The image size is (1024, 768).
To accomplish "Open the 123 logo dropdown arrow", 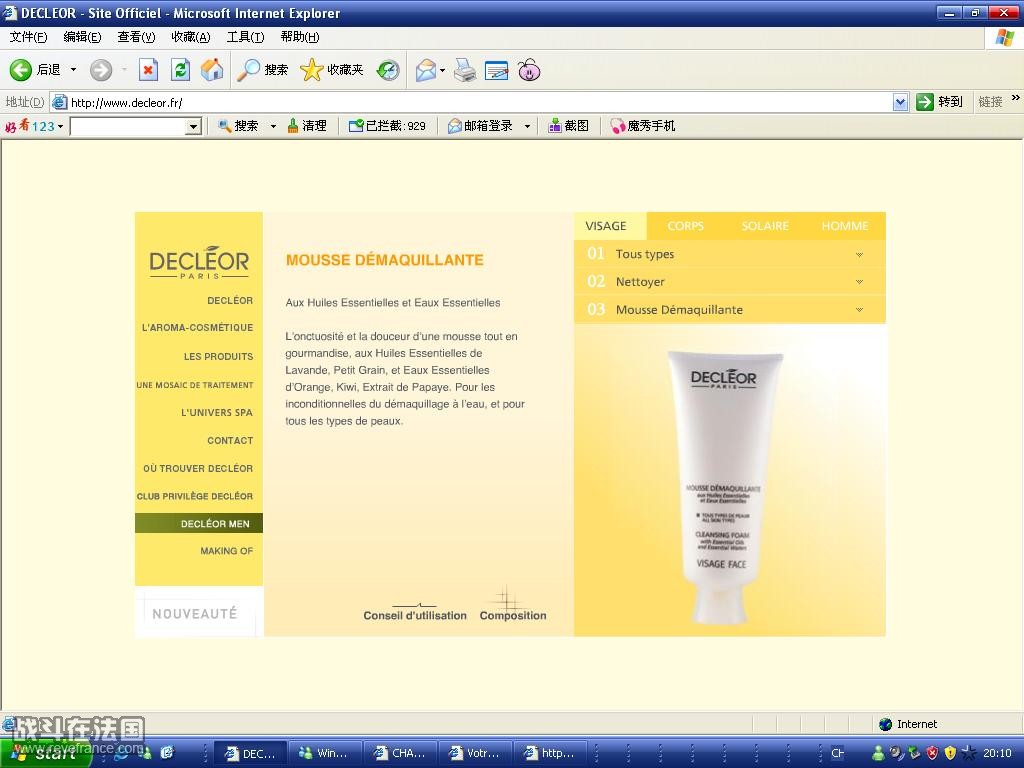I will coord(60,126).
